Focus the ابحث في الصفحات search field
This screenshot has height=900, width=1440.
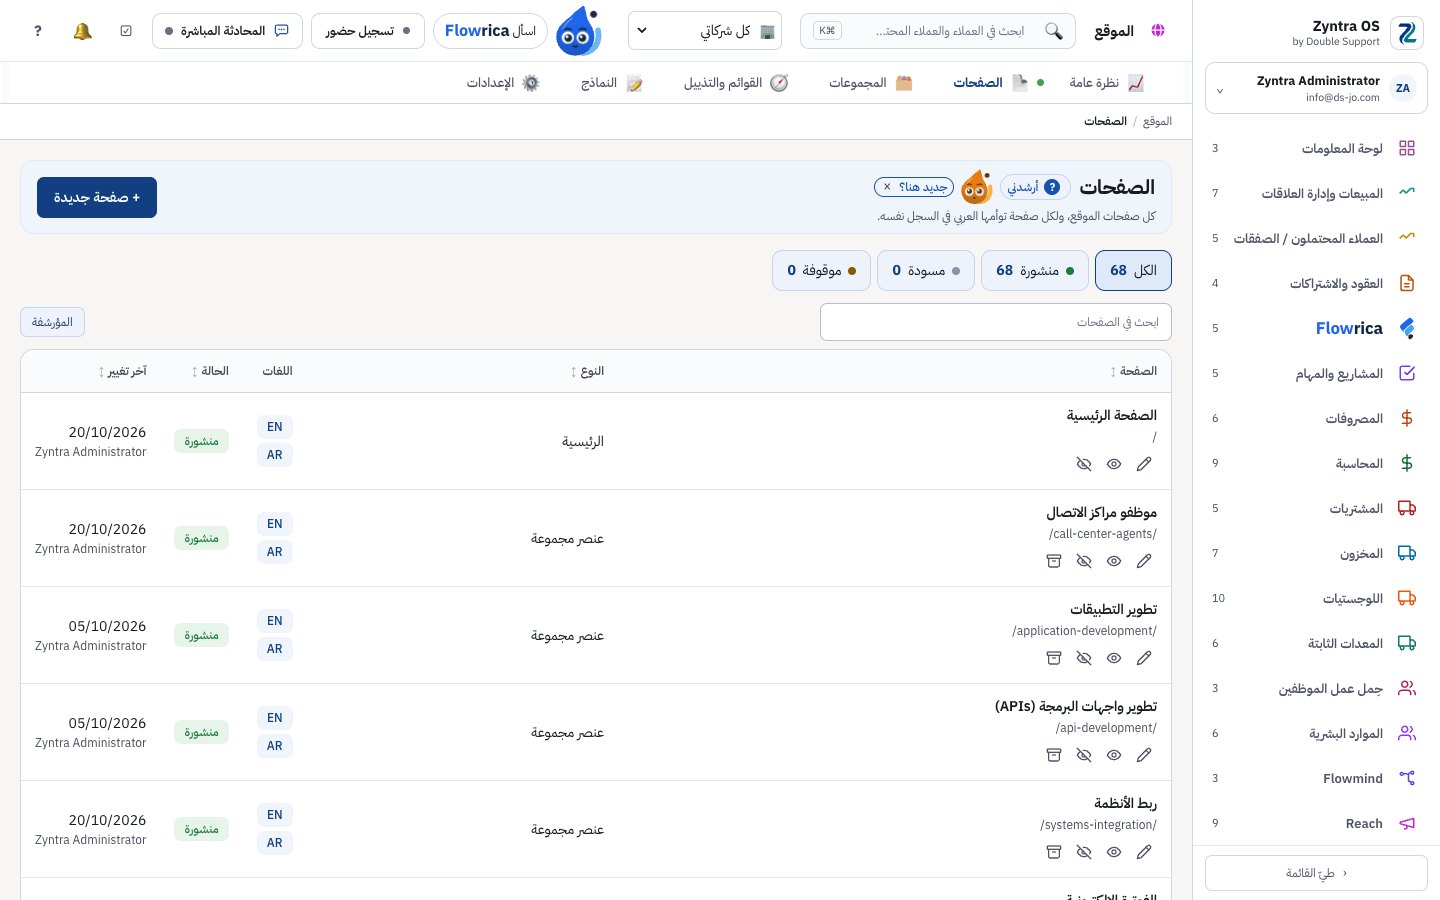[x=996, y=322]
